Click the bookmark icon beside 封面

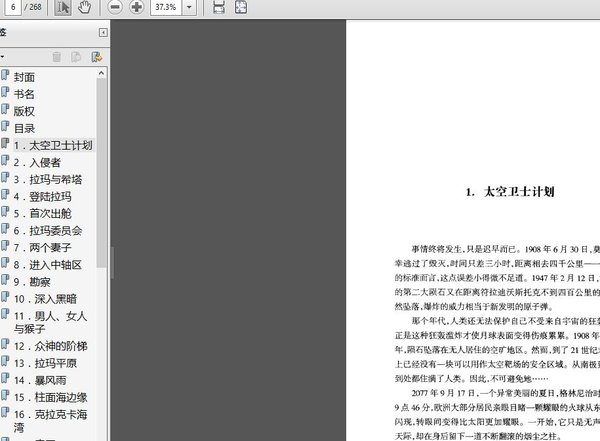coord(5,75)
